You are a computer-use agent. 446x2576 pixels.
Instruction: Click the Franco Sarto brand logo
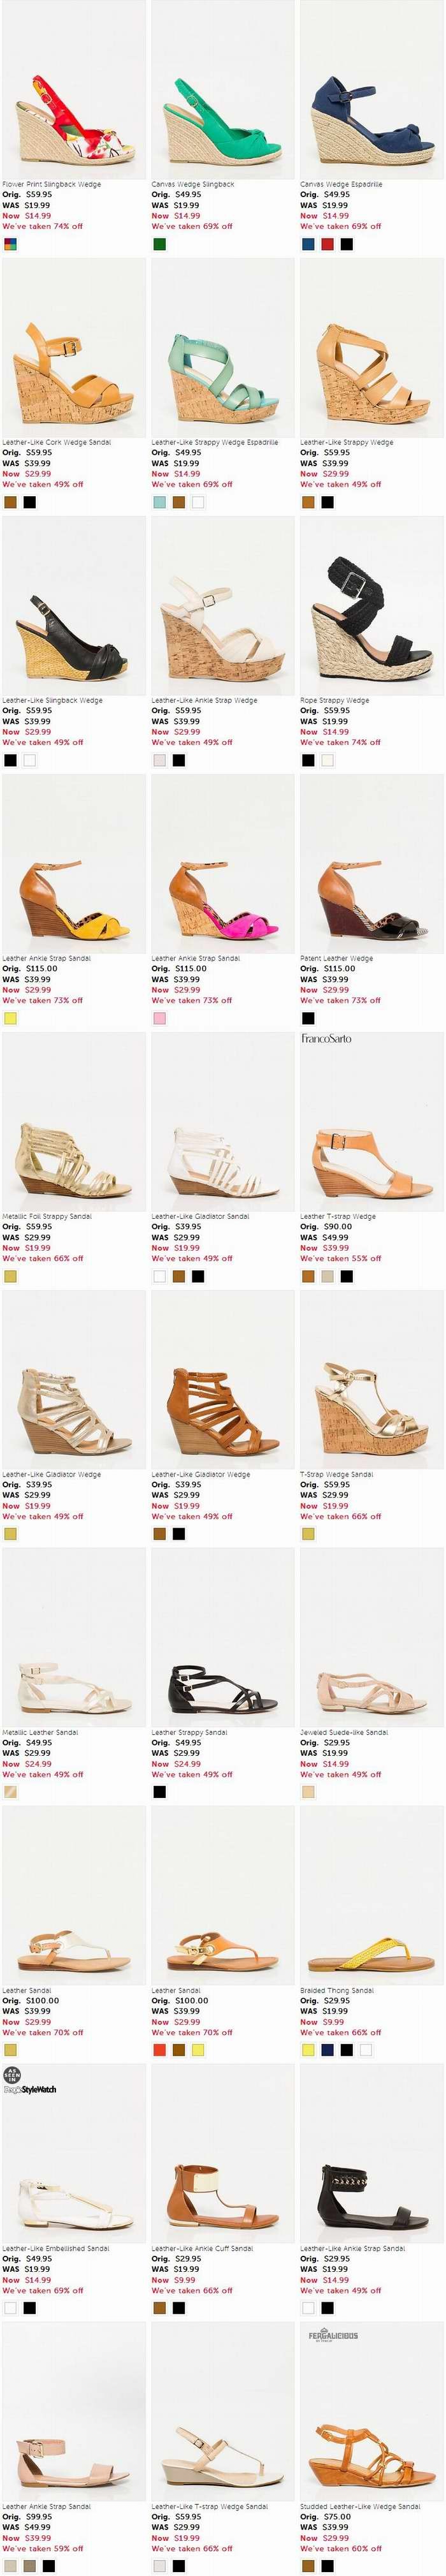326,1038
